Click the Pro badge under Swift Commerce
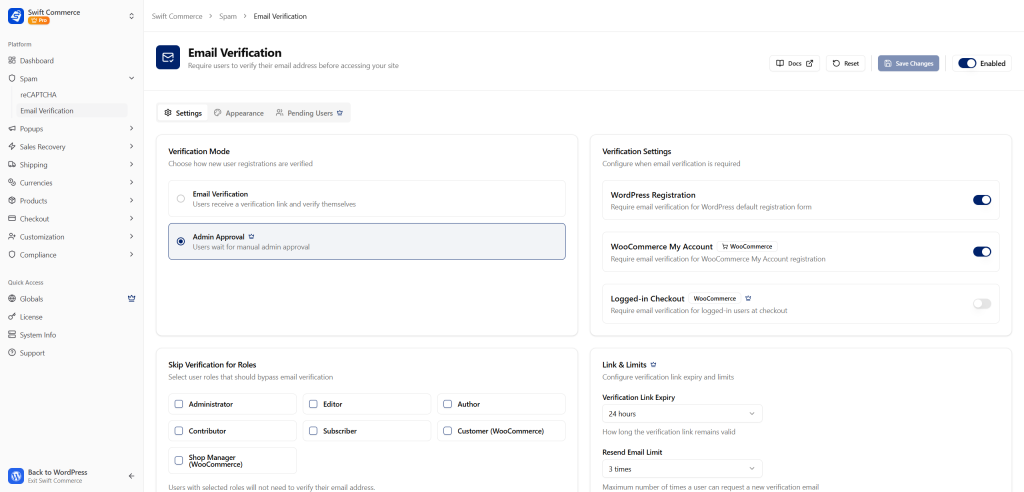 39,20
